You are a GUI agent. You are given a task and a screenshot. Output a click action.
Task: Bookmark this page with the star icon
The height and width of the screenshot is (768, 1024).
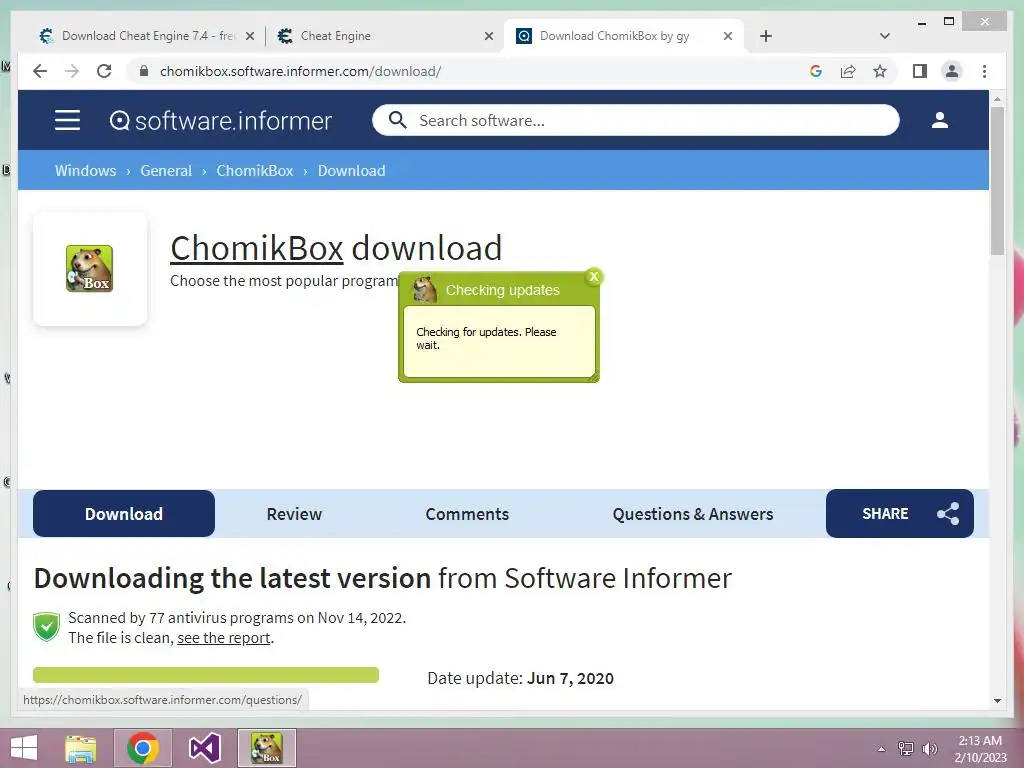coord(880,71)
